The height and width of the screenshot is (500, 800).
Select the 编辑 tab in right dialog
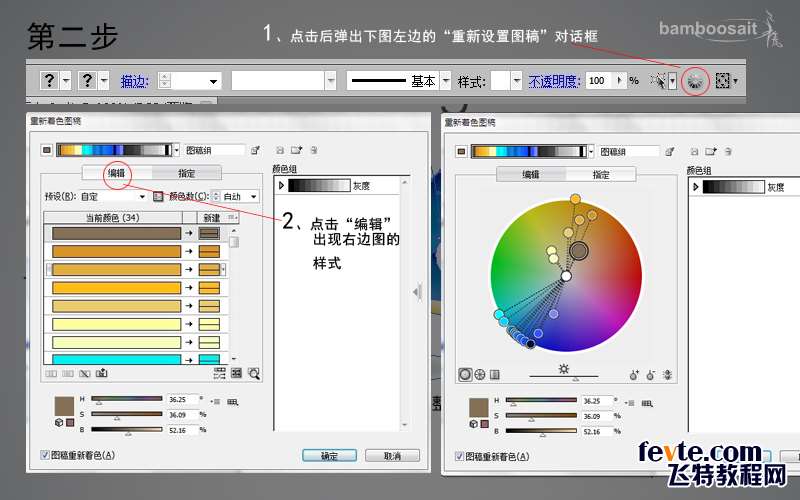(531, 174)
